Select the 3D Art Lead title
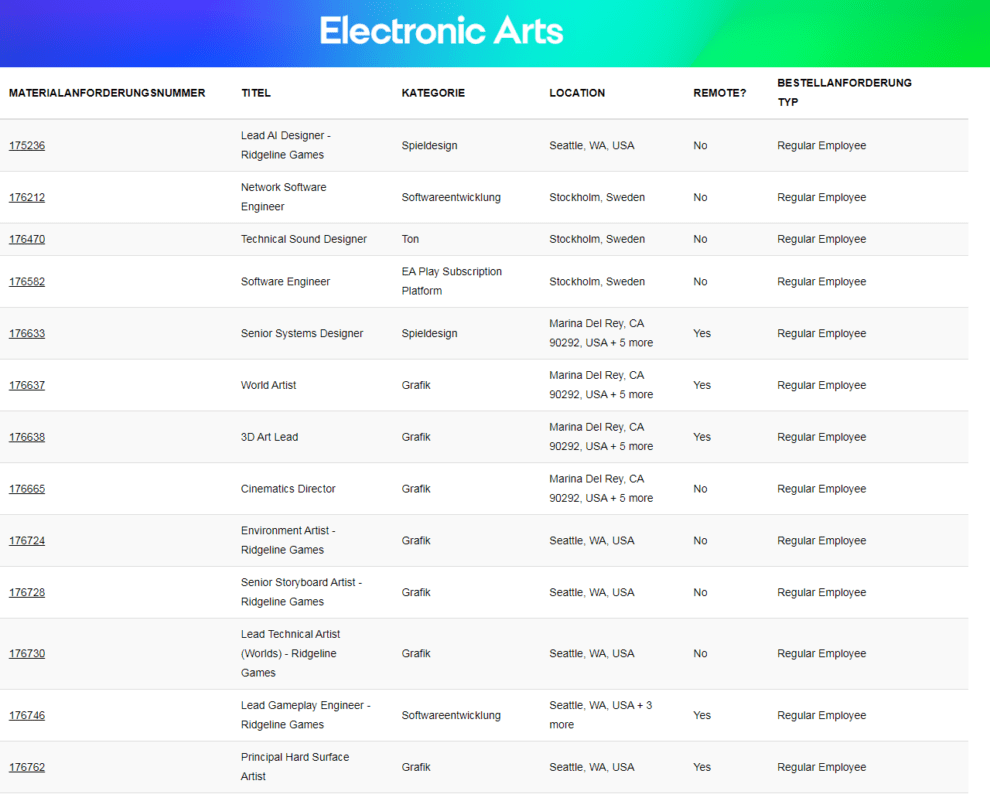The height and width of the screenshot is (801, 990). pyautogui.click(x=270, y=437)
